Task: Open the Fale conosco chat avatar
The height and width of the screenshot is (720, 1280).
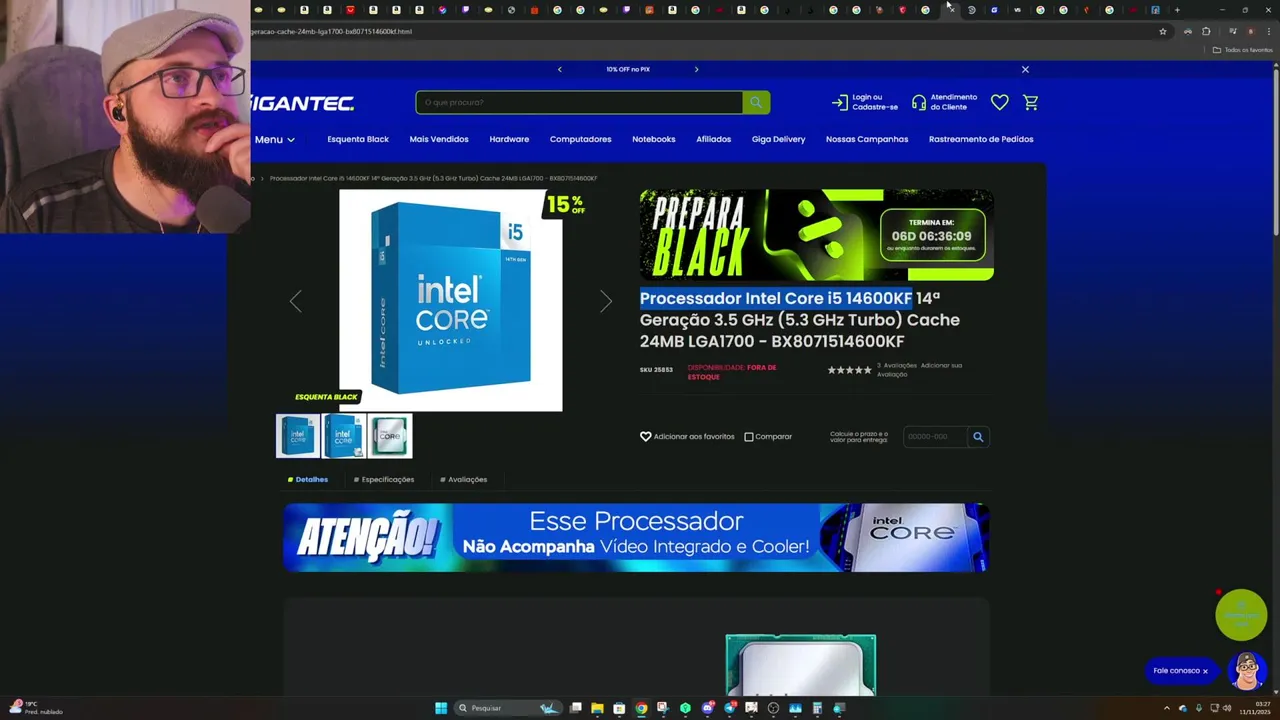Action: coord(1247,671)
